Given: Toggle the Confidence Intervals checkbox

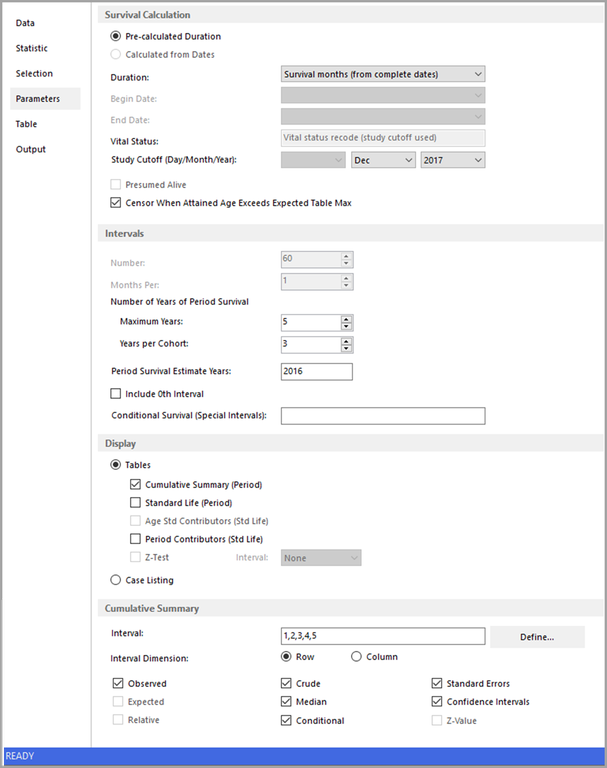Looking at the screenshot, I should point(437,702).
